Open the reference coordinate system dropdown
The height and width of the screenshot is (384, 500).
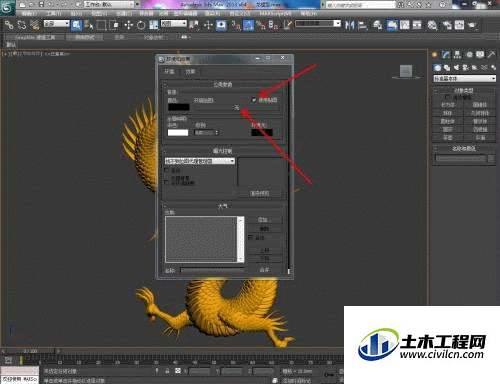(x=174, y=24)
